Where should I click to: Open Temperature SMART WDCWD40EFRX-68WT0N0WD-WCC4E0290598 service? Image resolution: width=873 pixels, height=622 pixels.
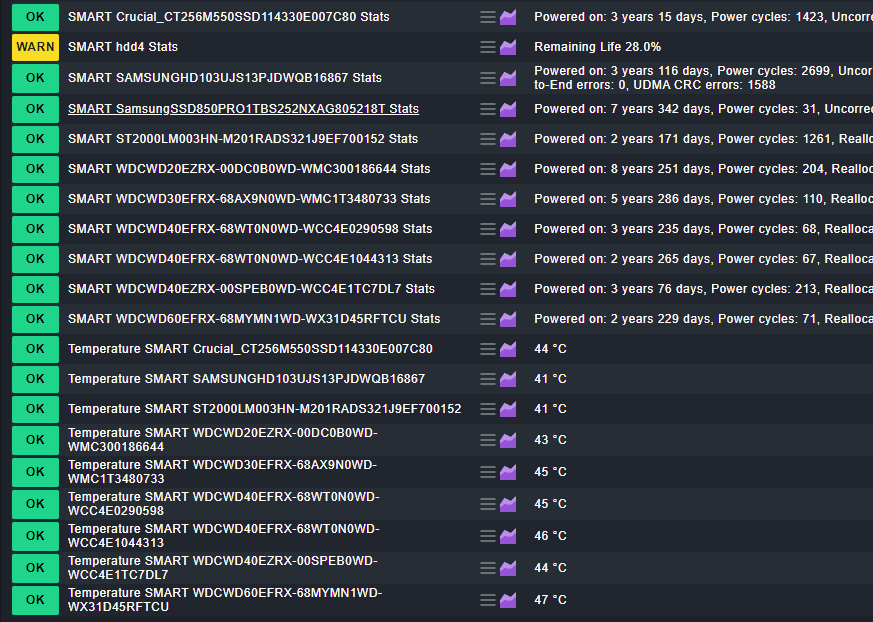tap(224, 504)
